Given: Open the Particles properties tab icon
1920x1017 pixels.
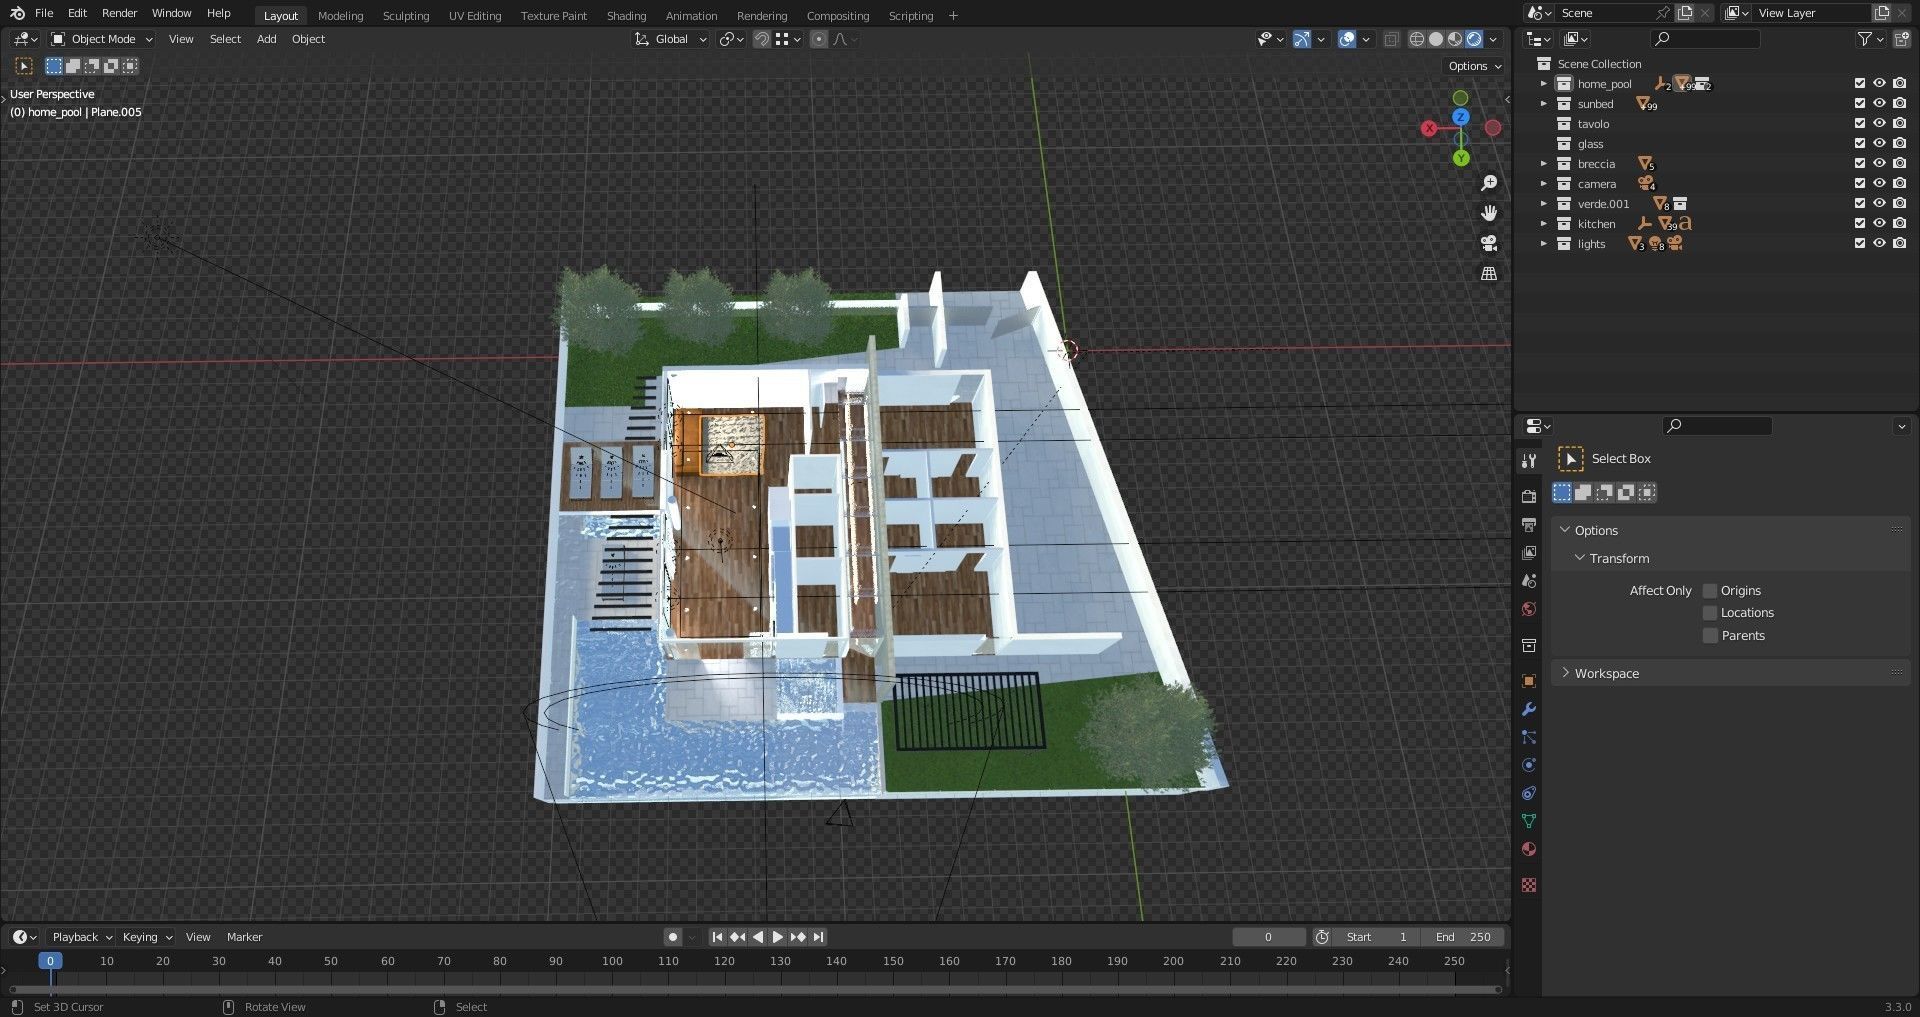Looking at the screenshot, I should point(1528,737).
